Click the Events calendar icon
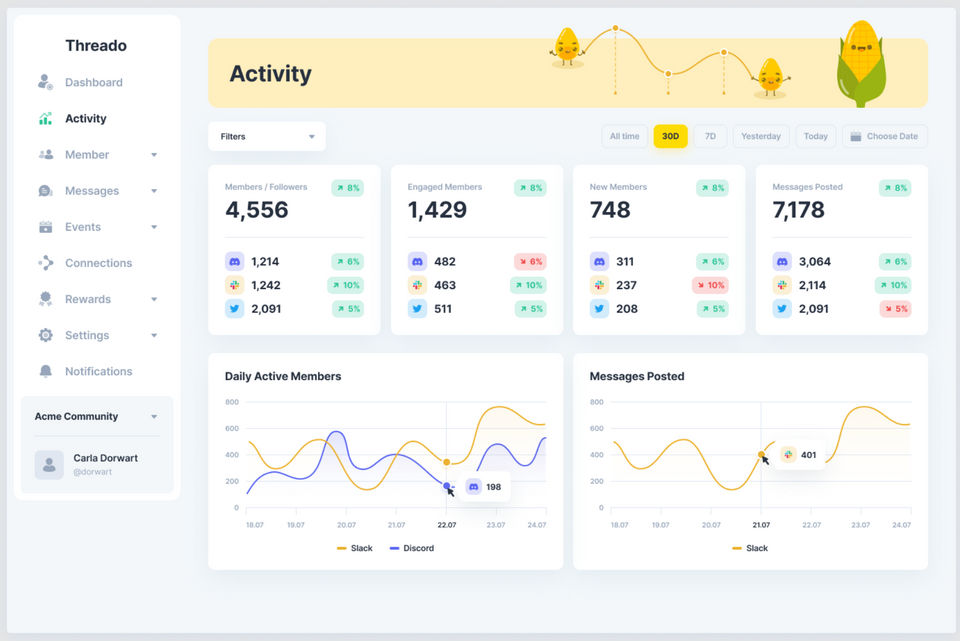This screenshot has height=641, width=960. coord(45,227)
